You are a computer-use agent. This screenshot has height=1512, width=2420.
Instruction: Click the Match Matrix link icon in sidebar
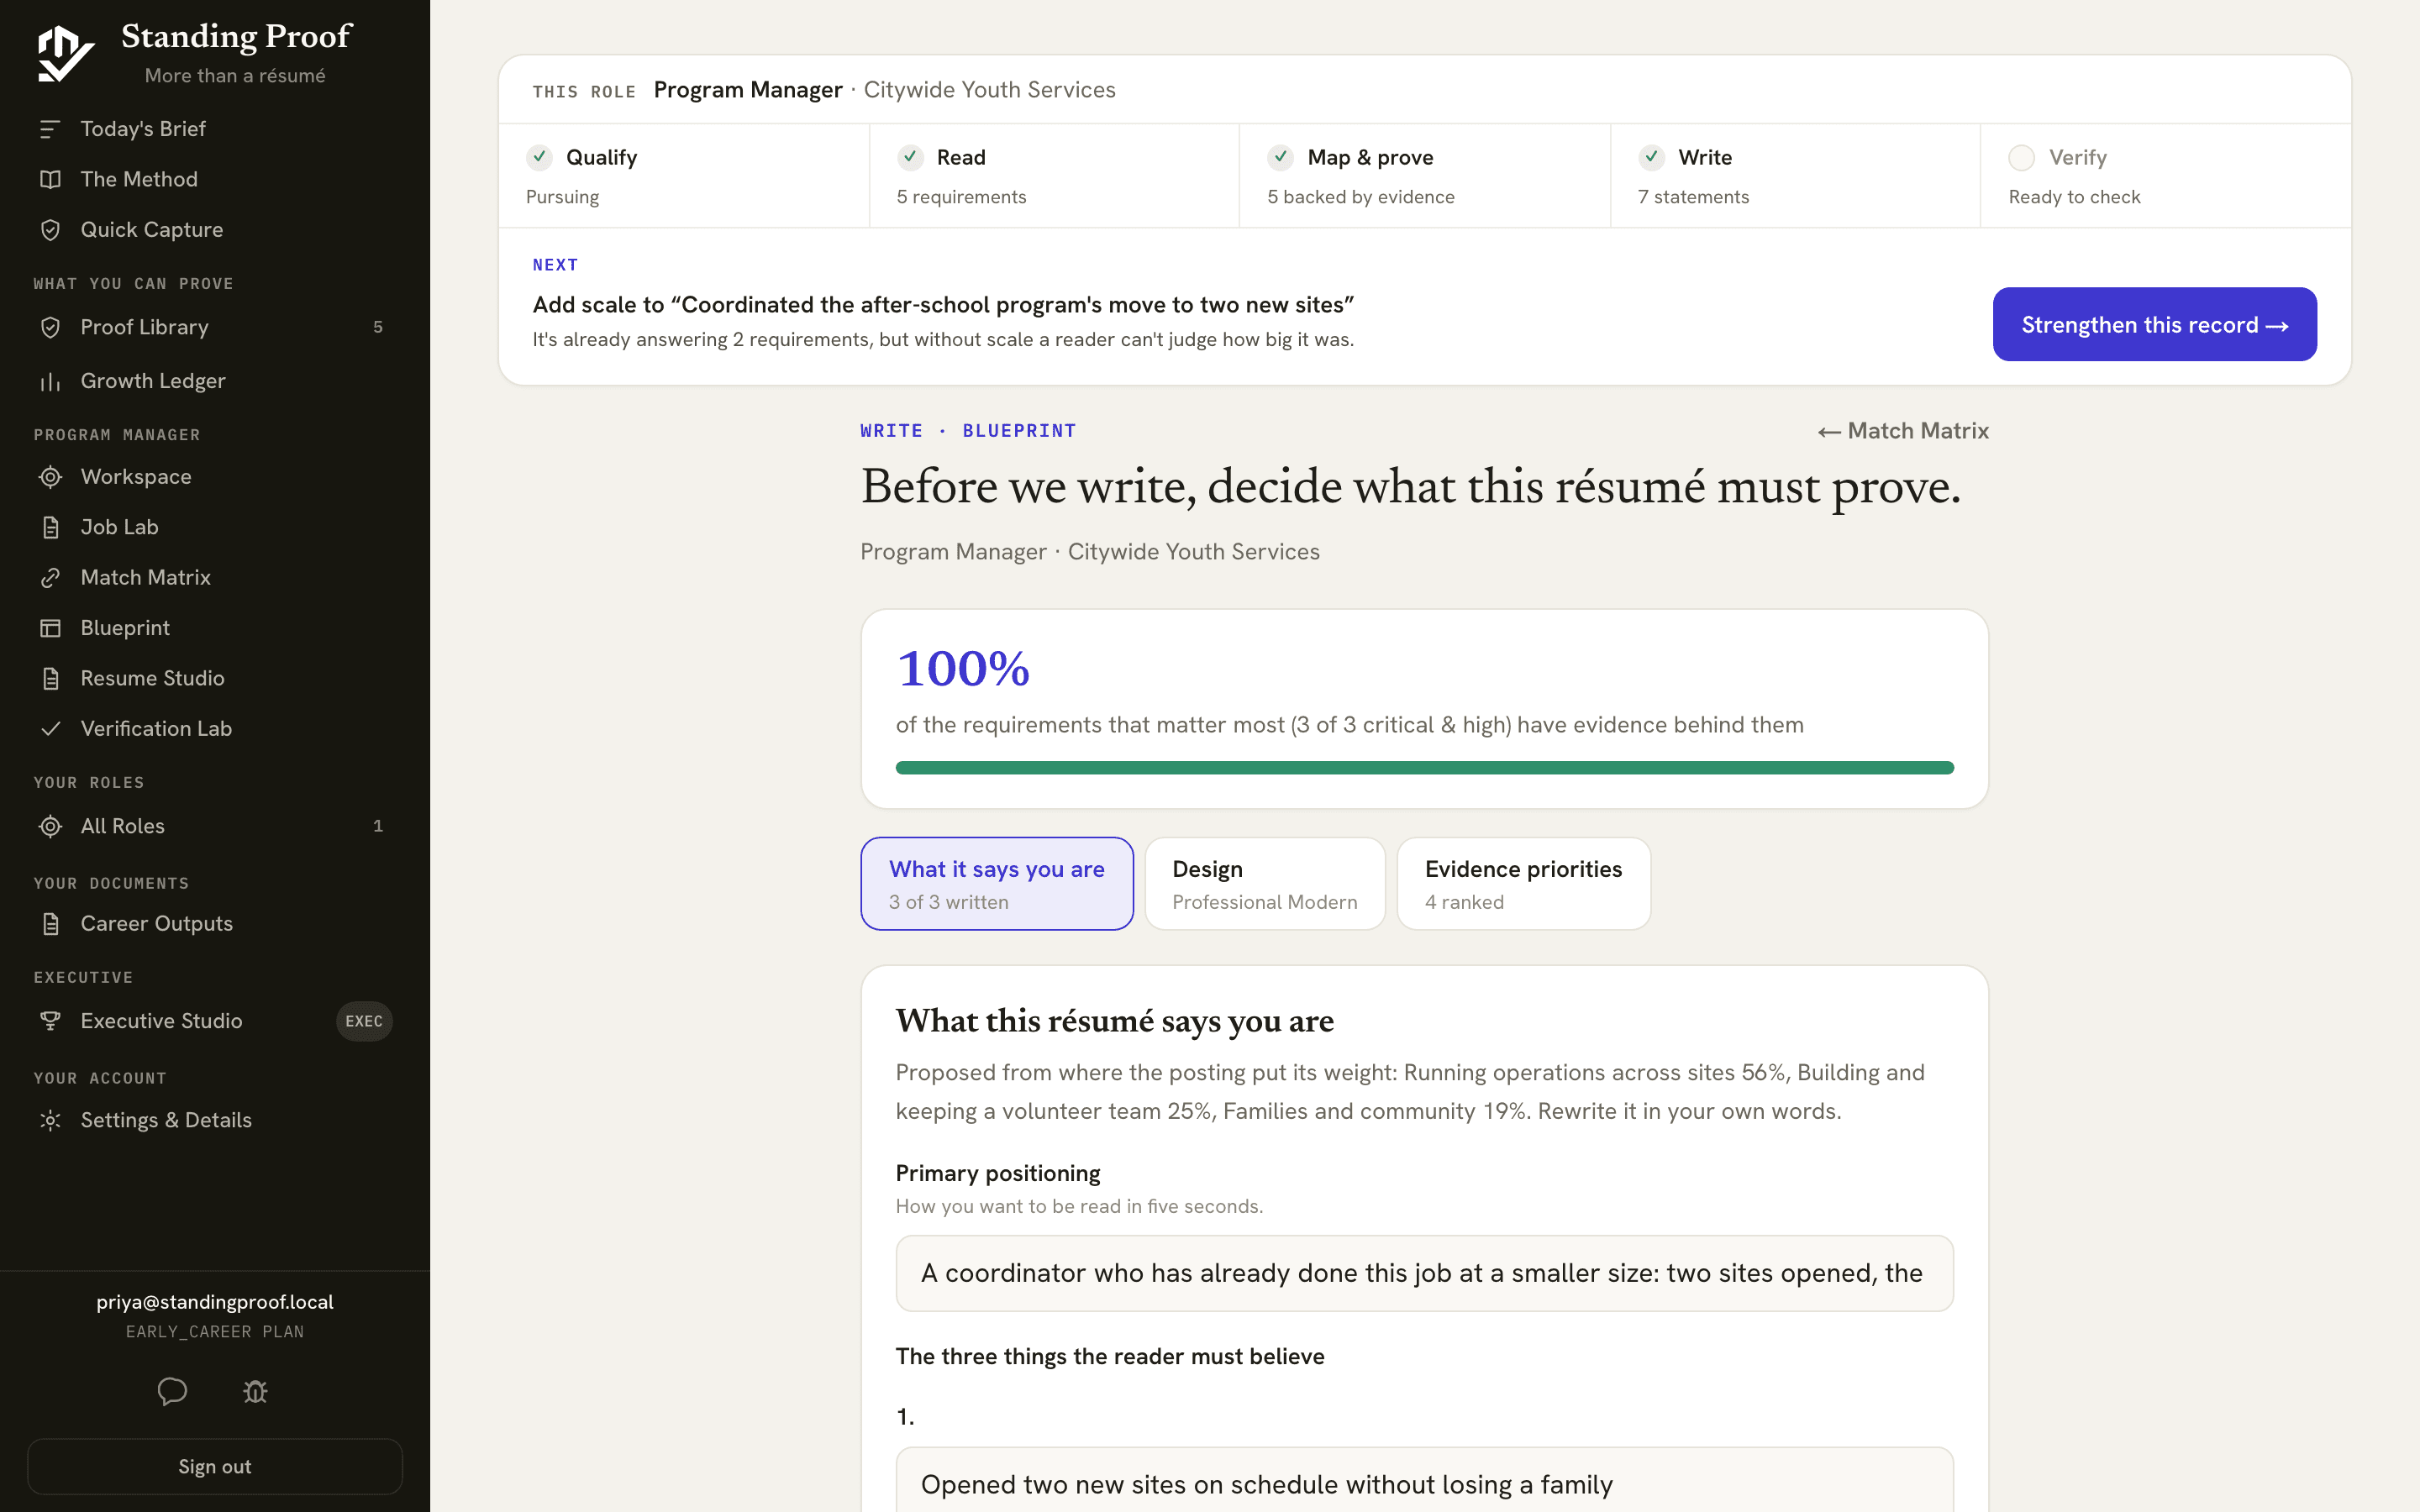coord(50,578)
